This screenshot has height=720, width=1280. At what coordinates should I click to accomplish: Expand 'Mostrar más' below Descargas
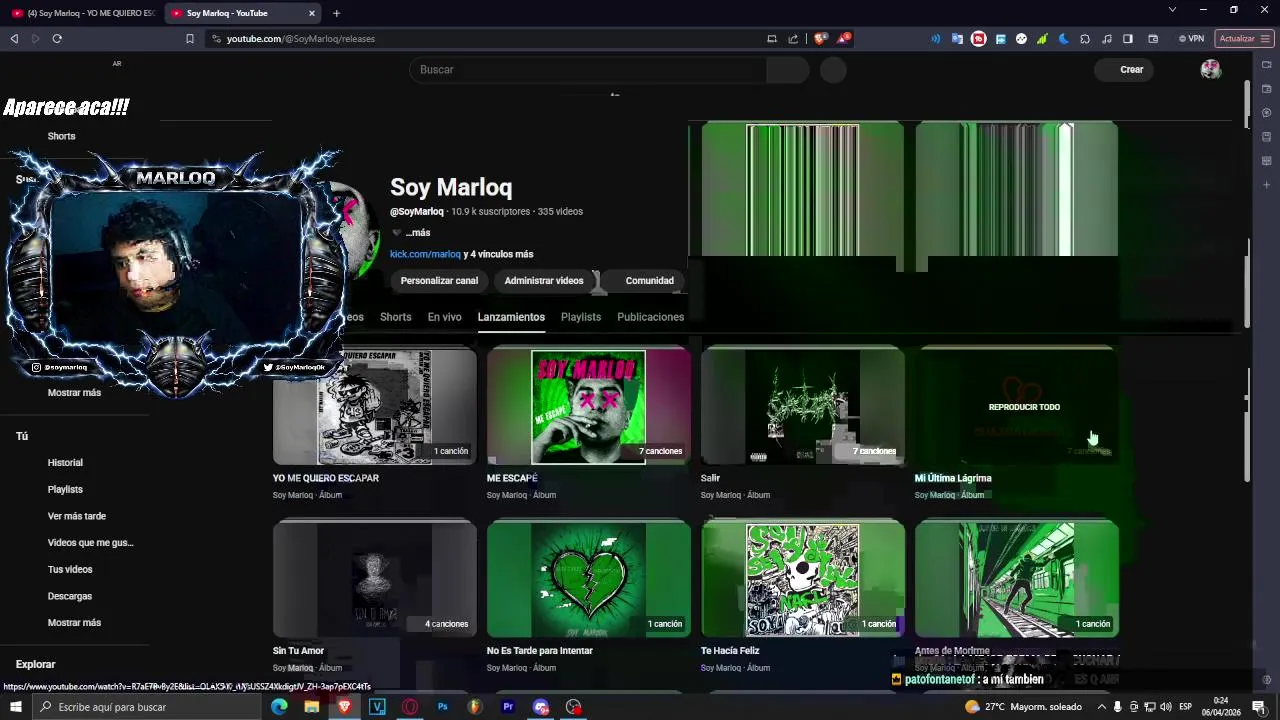coord(74,623)
